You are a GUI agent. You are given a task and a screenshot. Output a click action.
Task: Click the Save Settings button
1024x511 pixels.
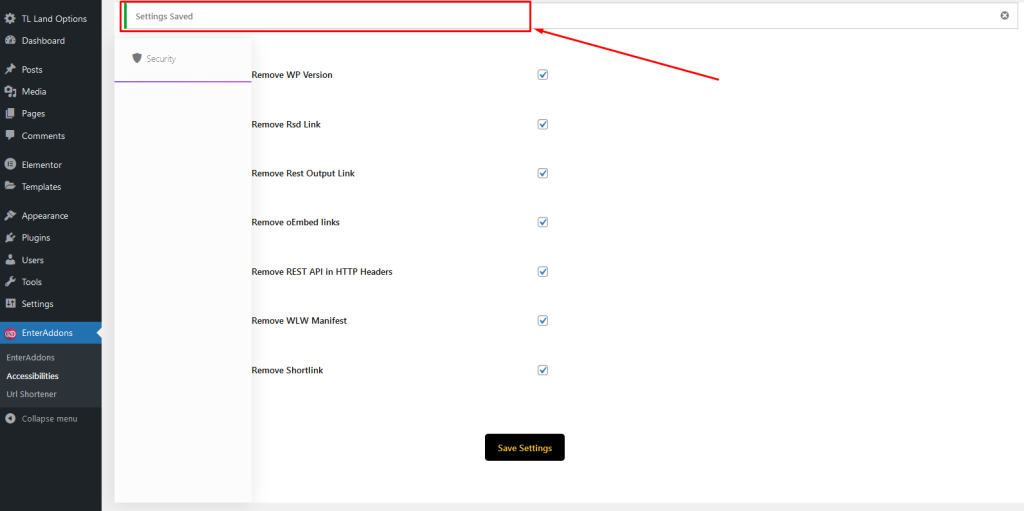click(x=524, y=448)
